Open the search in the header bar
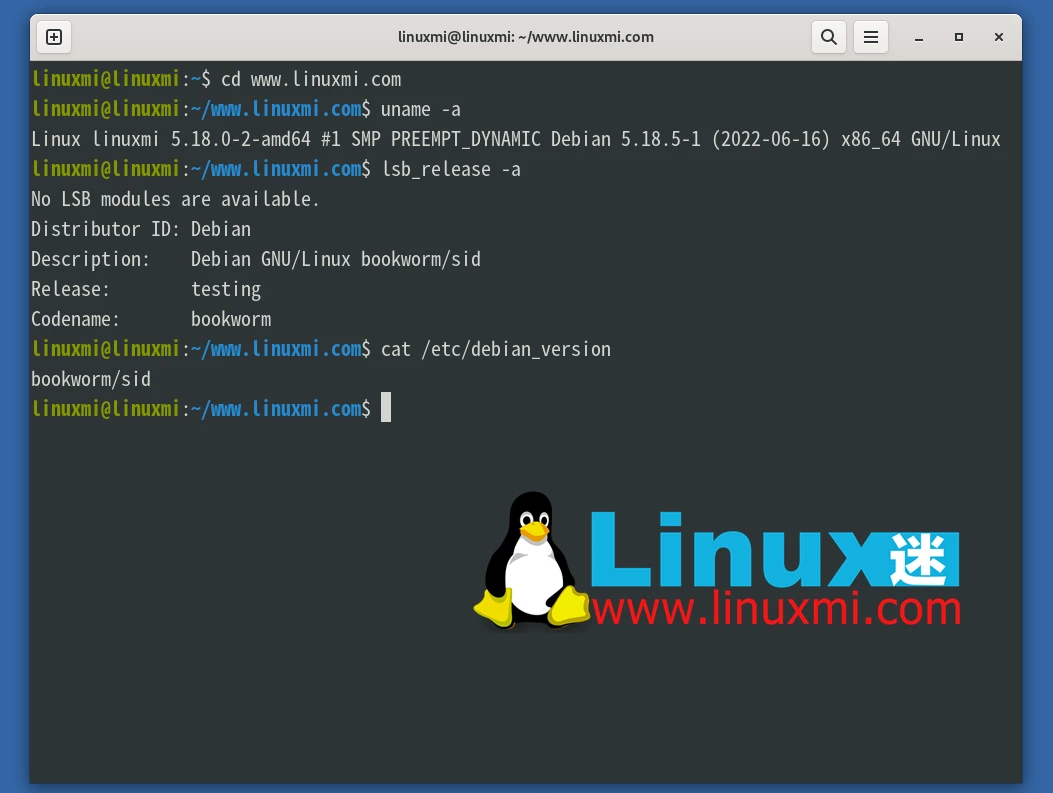The width and height of the screenshot is (1053, 793). tap(828, 37)
